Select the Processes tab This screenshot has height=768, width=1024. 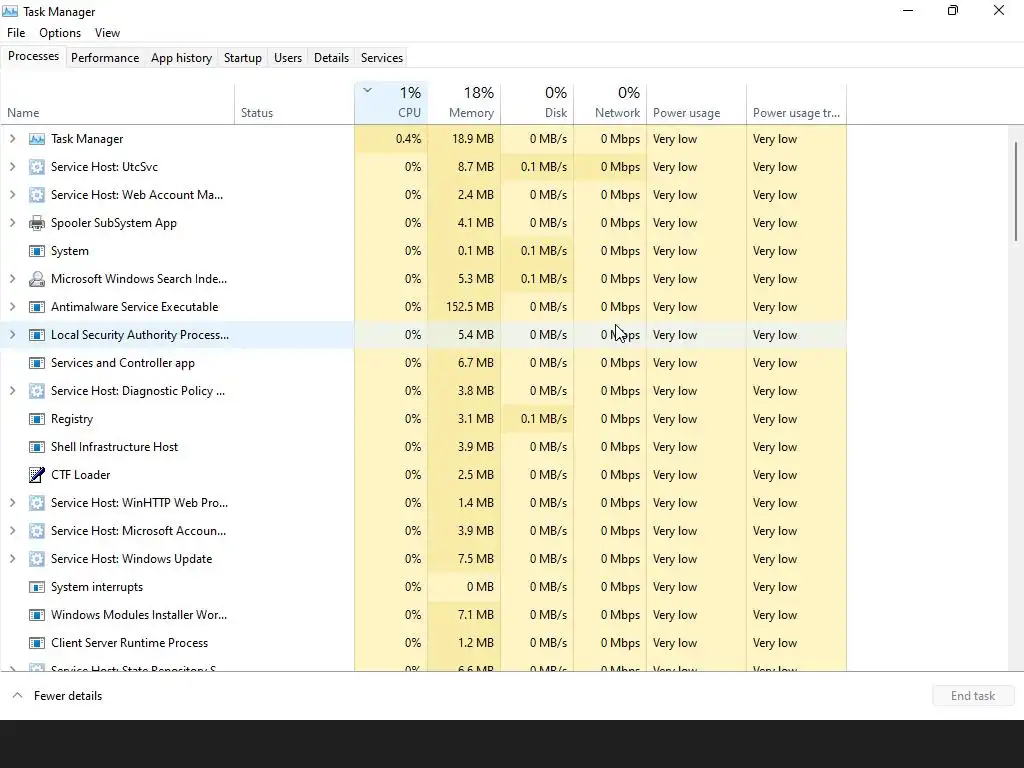coord(33,57)
